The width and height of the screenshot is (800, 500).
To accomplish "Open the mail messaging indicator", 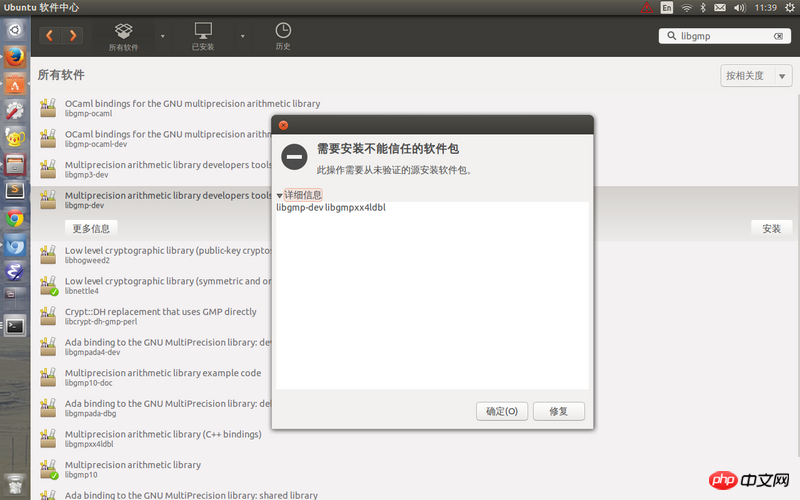I will [x=720, y=8].
